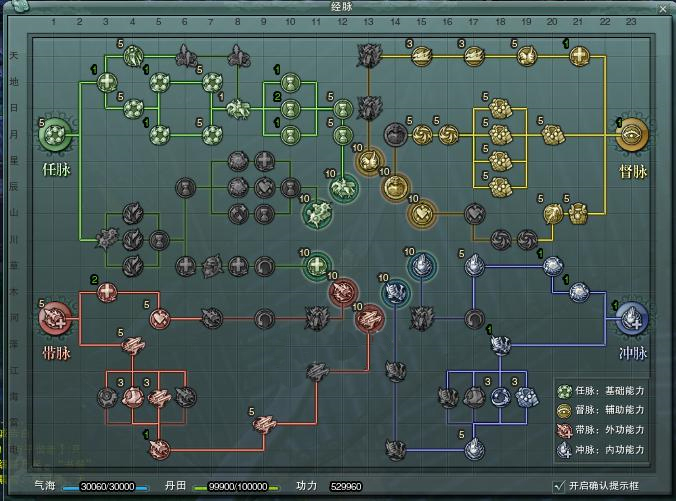
Task: Click the red plus node marked level 2
Action: pyautogui.click(x=107, y=294)
